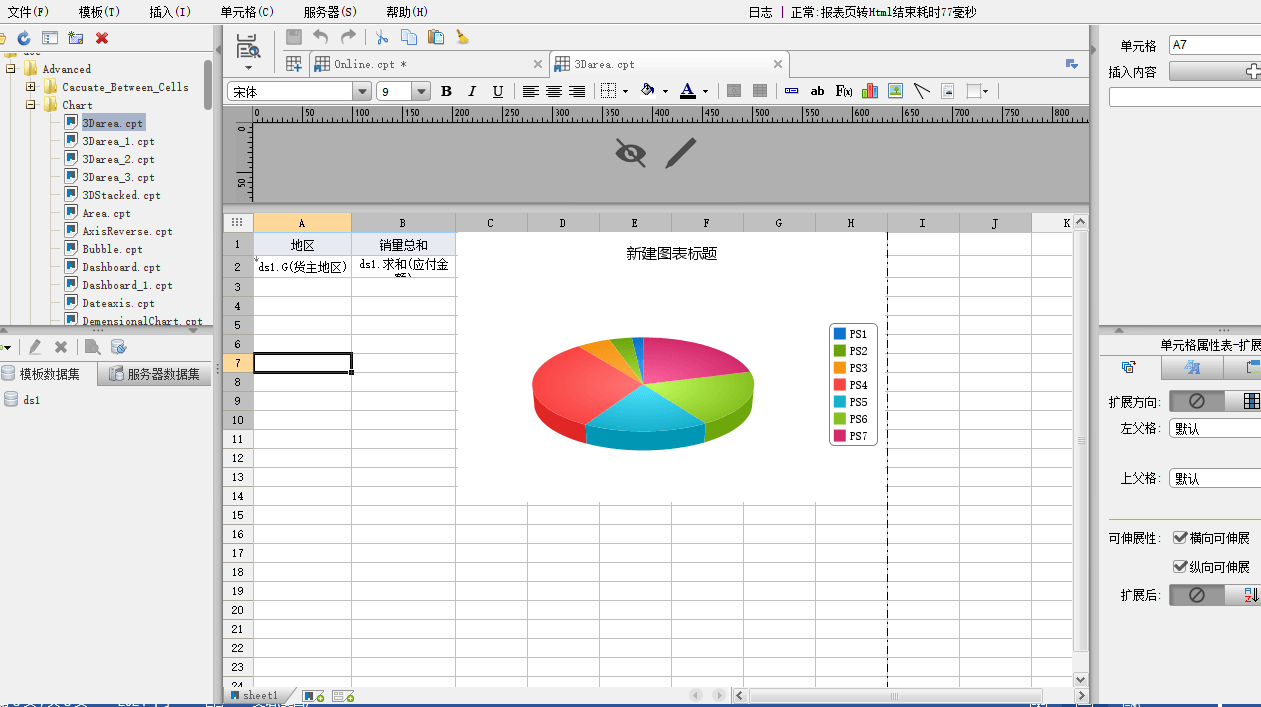Insert a formula with F(x) icon
This screenshot has height=707, width=1261.
(x=844, y=91)
